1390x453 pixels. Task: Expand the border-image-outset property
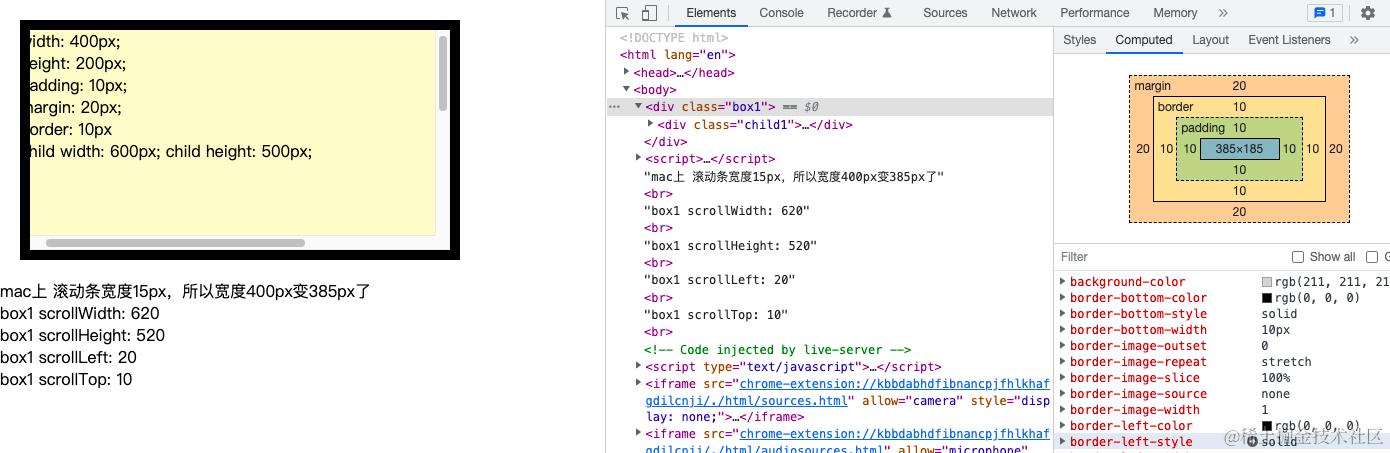pos(1063,346)
